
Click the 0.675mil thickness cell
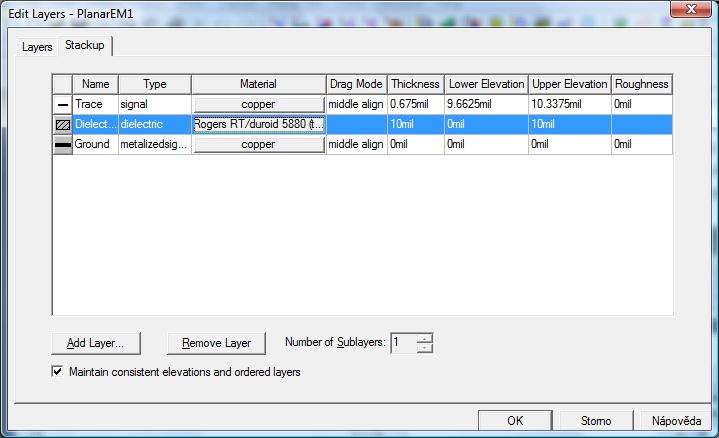[415, 105]
